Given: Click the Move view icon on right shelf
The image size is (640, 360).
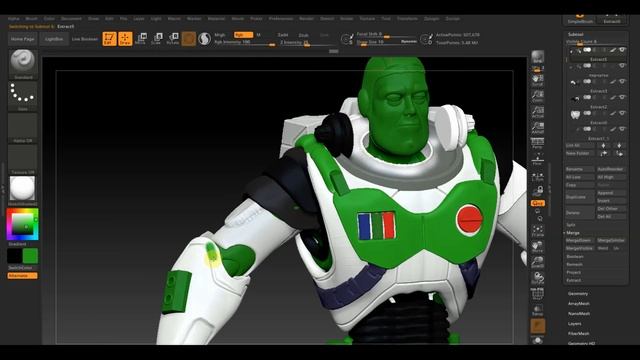Looking at the screenshot, I should coord(538,247).
